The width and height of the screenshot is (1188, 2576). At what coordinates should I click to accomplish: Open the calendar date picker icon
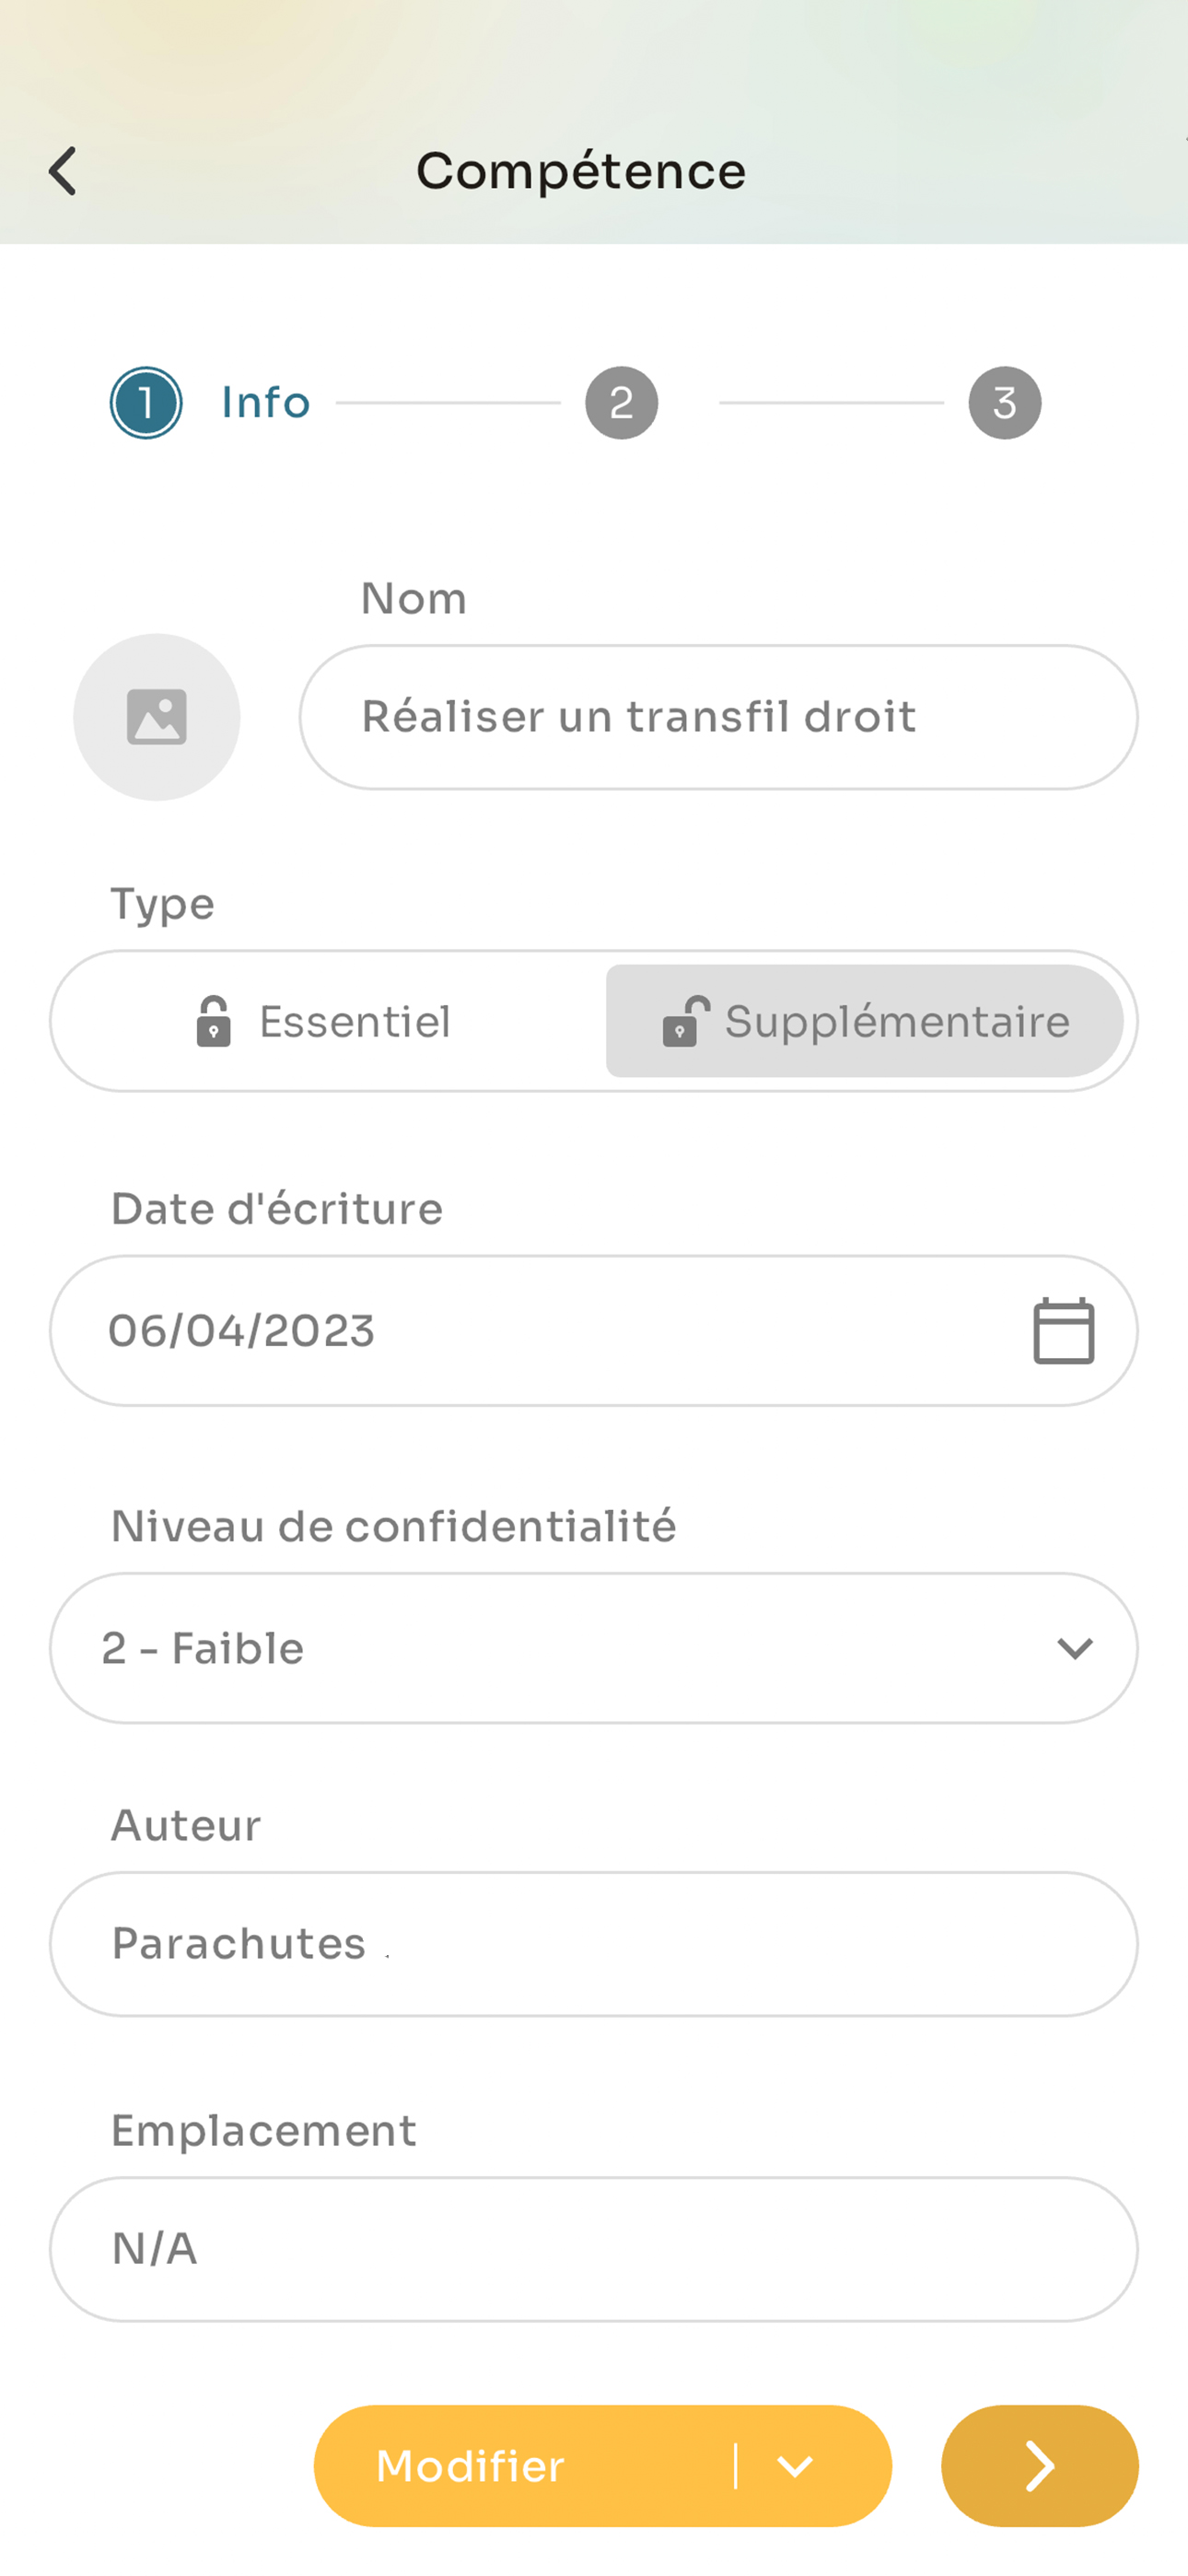pos(1063,1331)
